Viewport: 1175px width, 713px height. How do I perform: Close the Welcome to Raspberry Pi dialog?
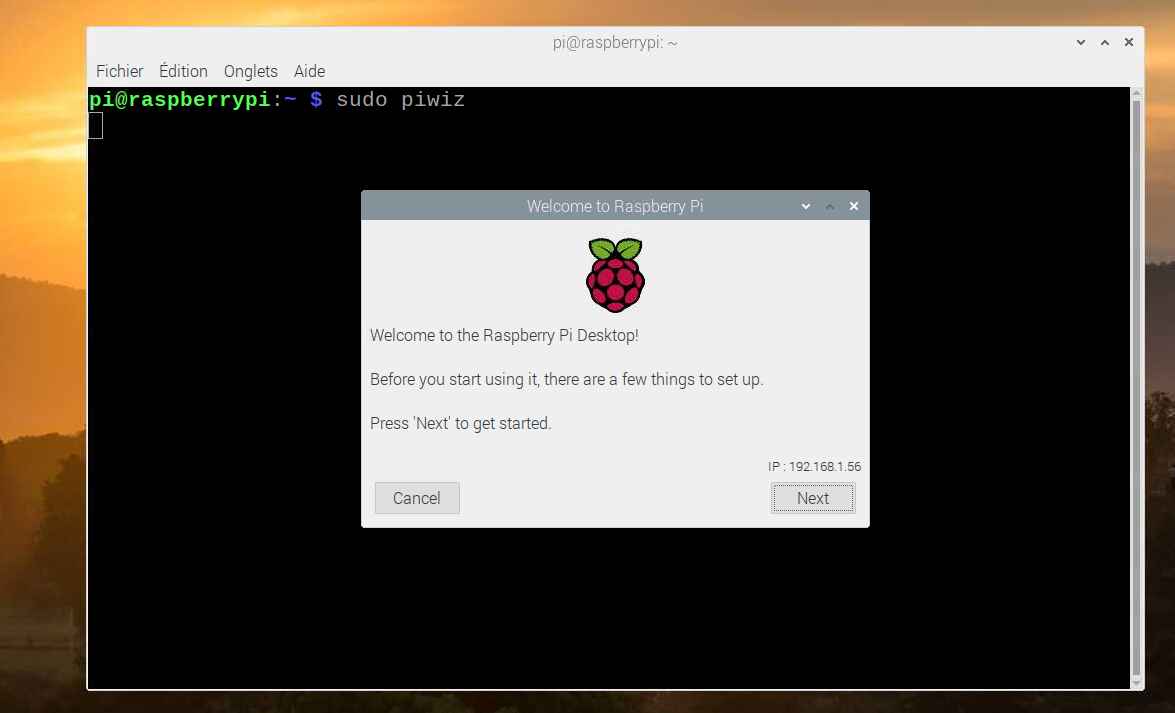854,206
